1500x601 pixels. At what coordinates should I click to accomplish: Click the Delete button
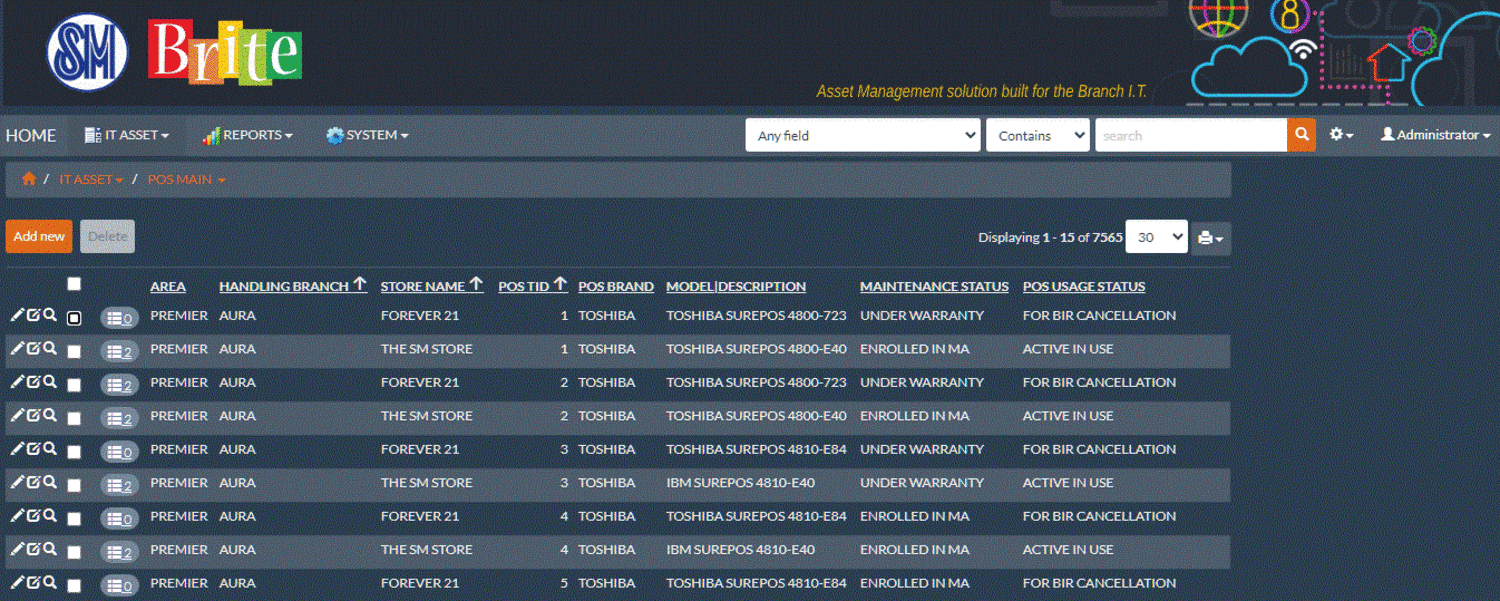(x=107, y=236)
